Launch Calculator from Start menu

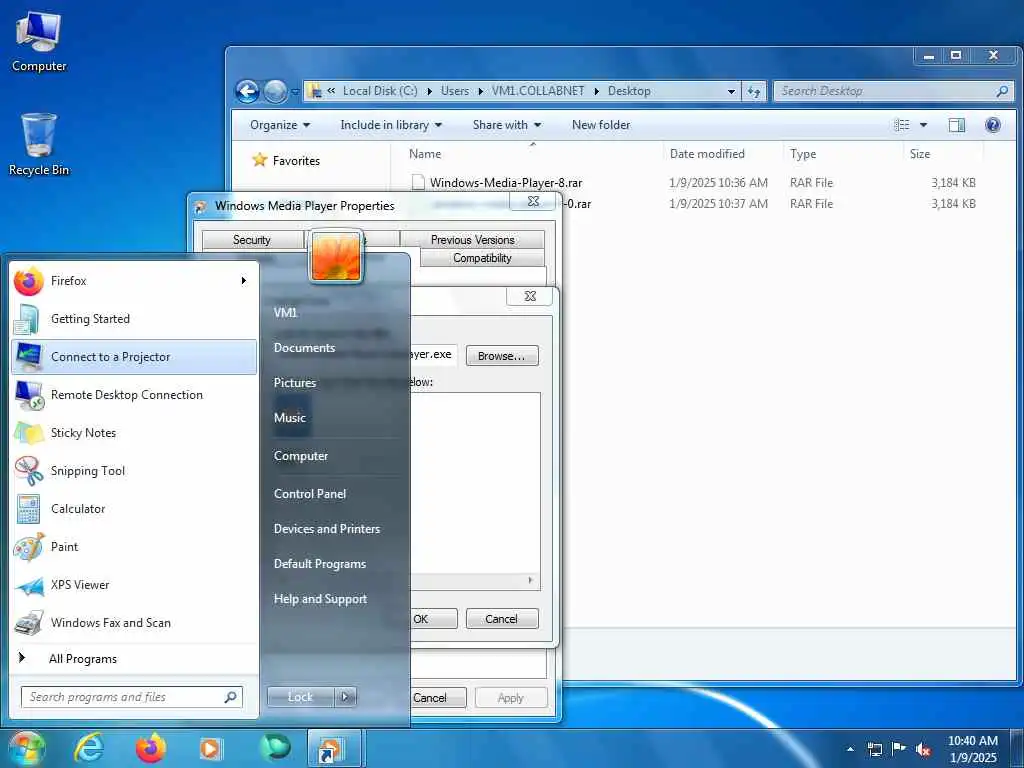[134, 509]
